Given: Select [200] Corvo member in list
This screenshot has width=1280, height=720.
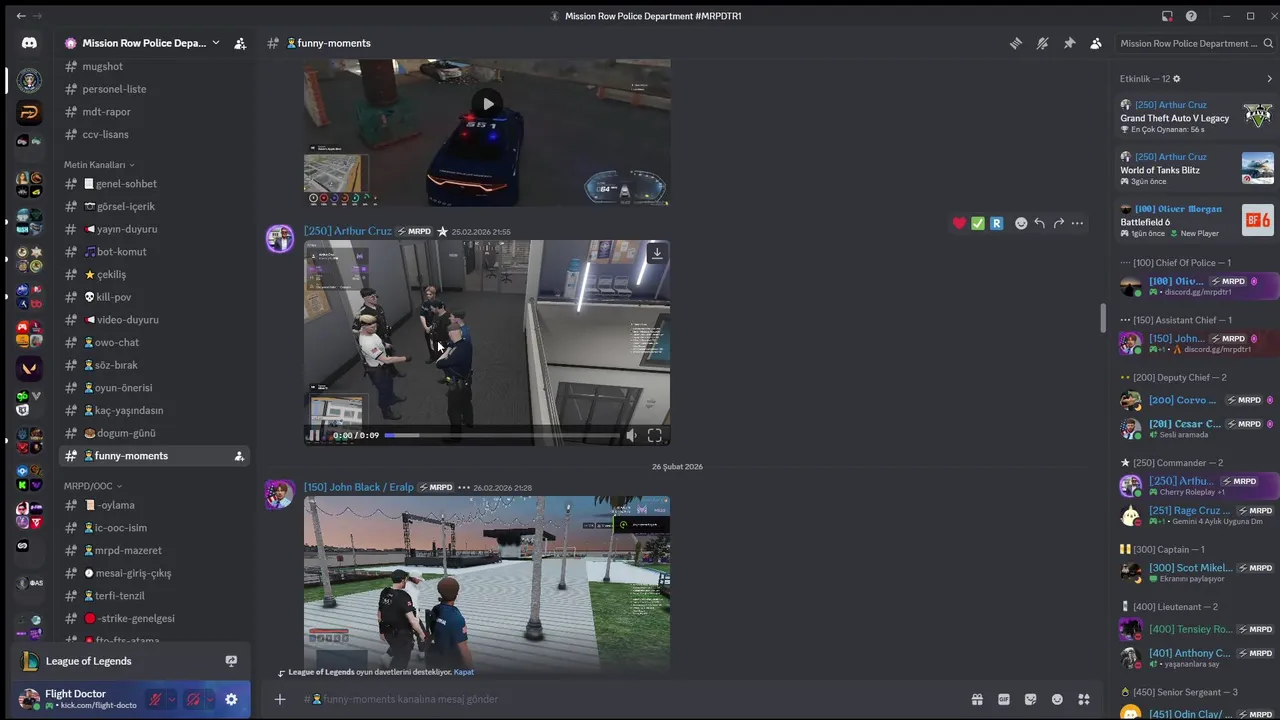Looking at the screenshot, I should pyautogui.click(x=1198, y=400).
